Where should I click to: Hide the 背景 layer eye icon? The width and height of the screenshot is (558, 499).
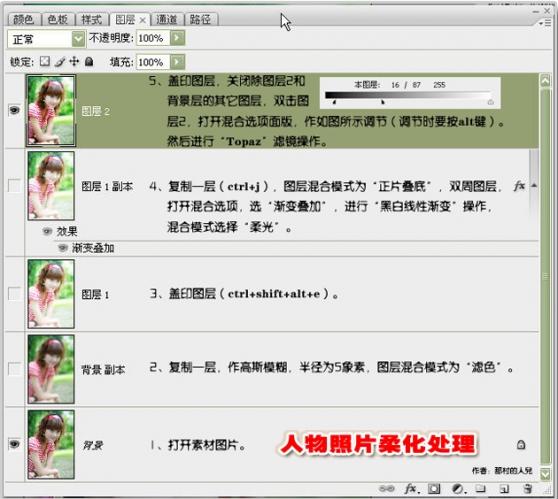14,444
